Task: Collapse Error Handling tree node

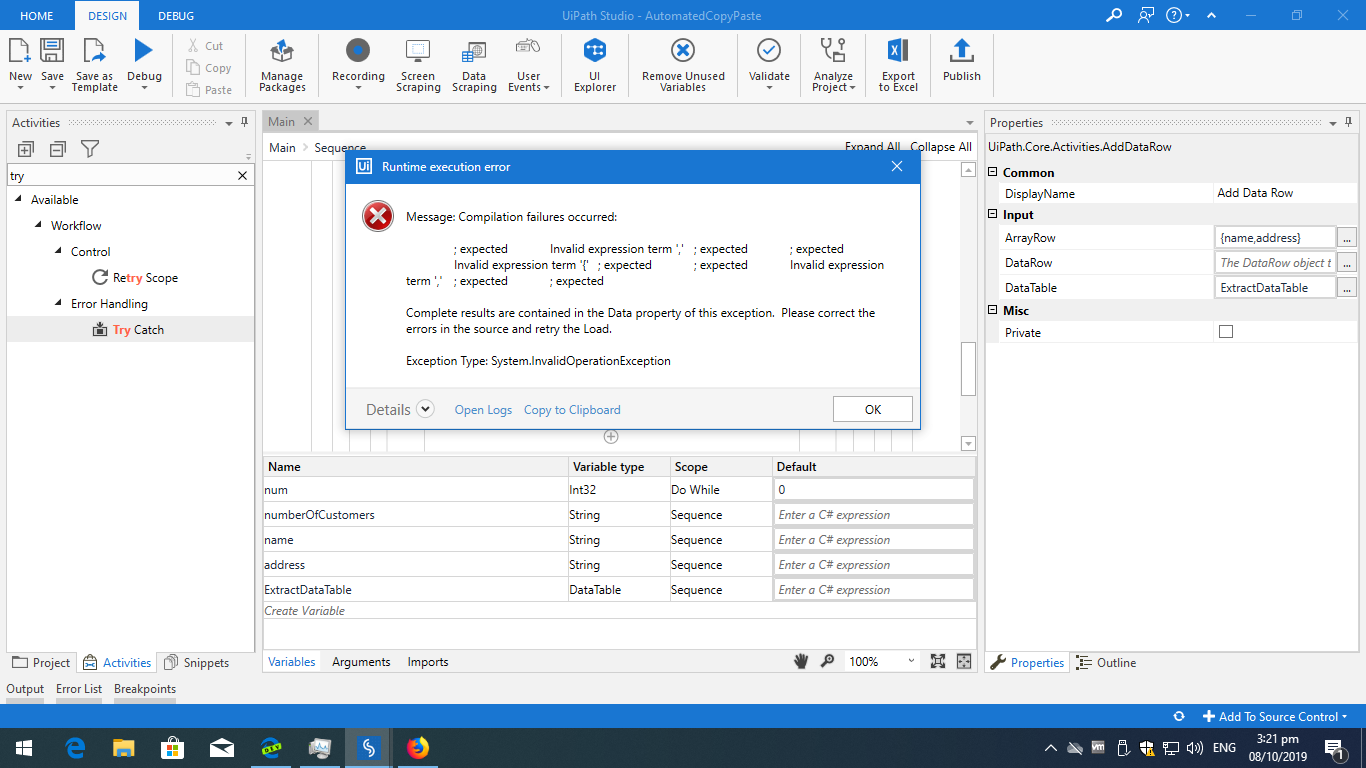Action: (58, 303)
